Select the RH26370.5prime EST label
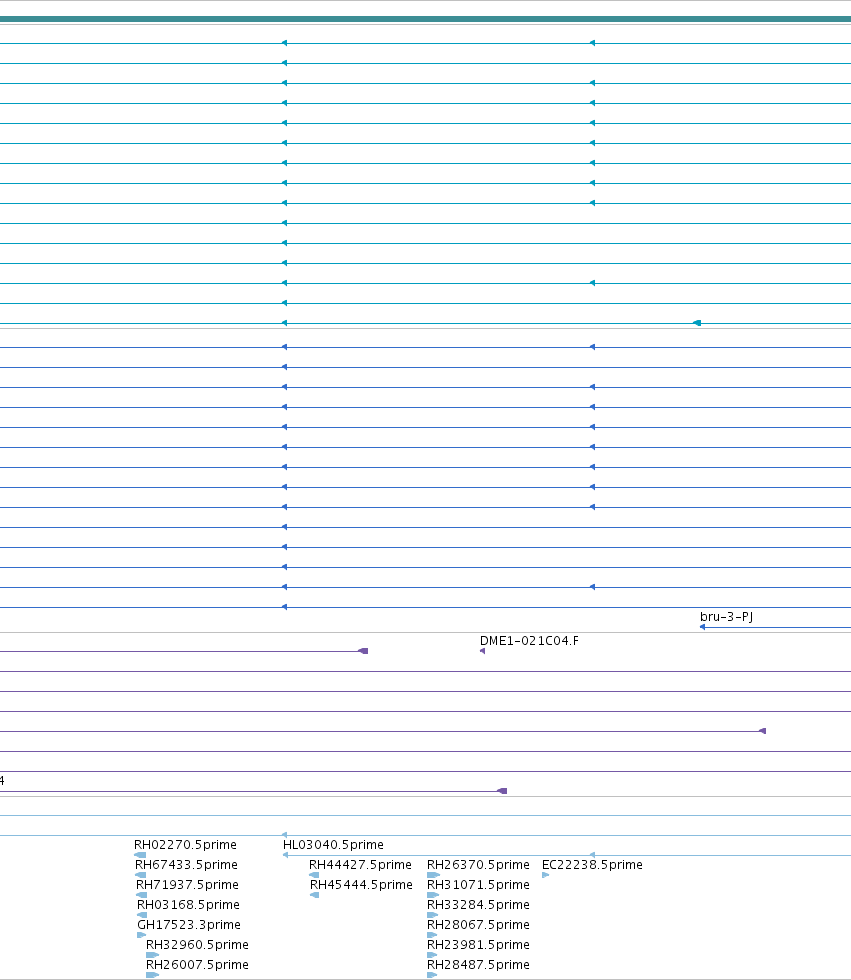Screen dimensions: 851x980 coord(479,865)
